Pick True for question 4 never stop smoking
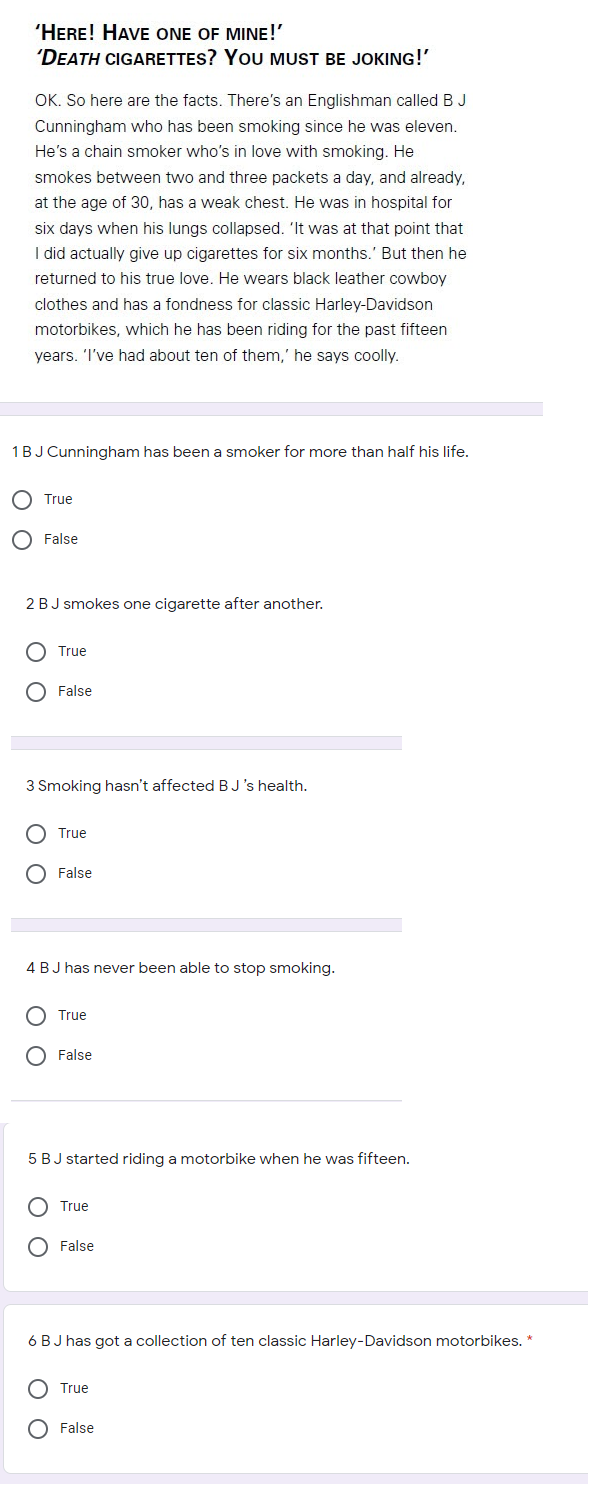The image size is (609, 1493). pos(37,1016)
